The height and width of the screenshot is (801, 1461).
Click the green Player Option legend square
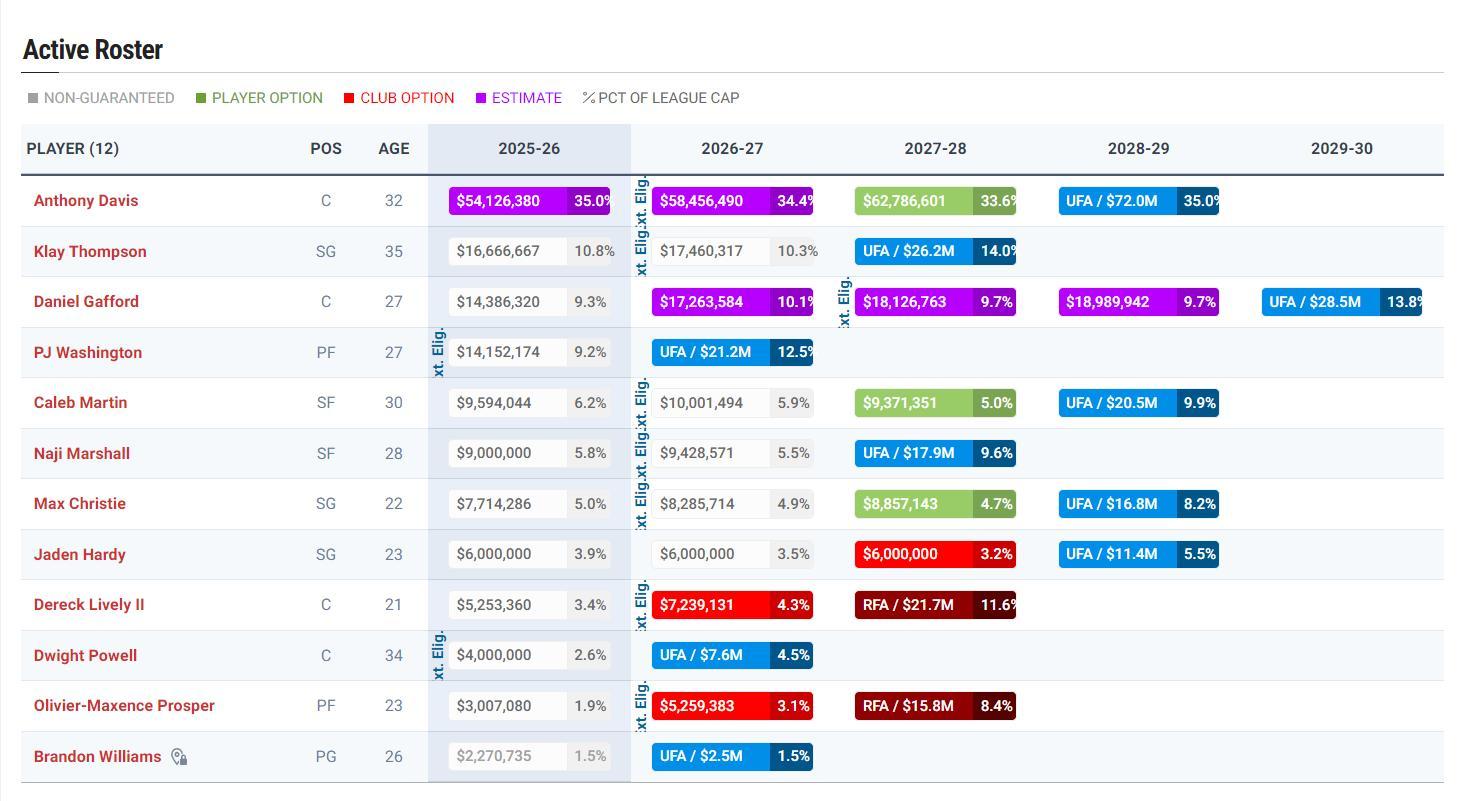tap(201, 98)
